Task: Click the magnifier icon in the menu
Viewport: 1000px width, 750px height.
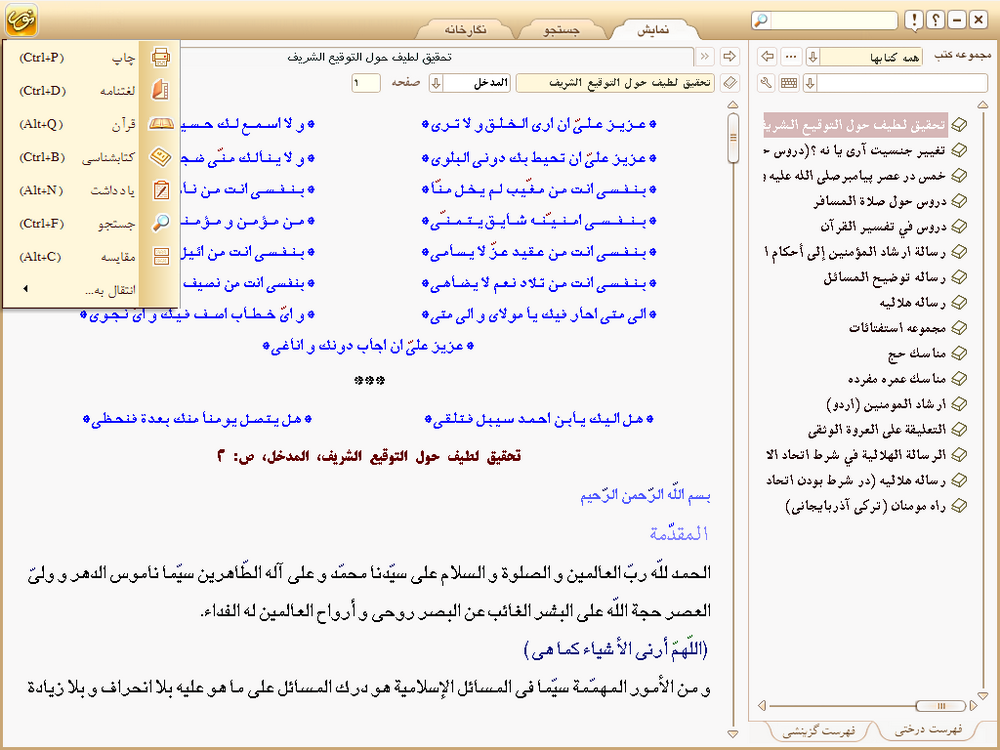Action: click(x=161, y=223)
